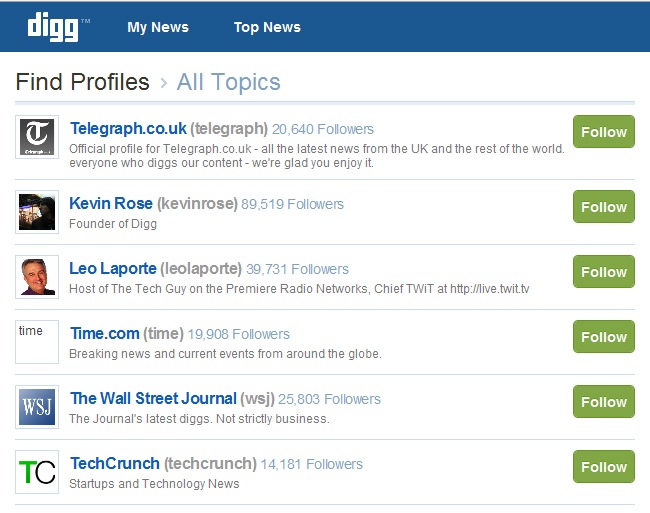This screenshot has height=513, width=650.
Task: Follow the Time.com profile
Action: (x=603, y=337)
